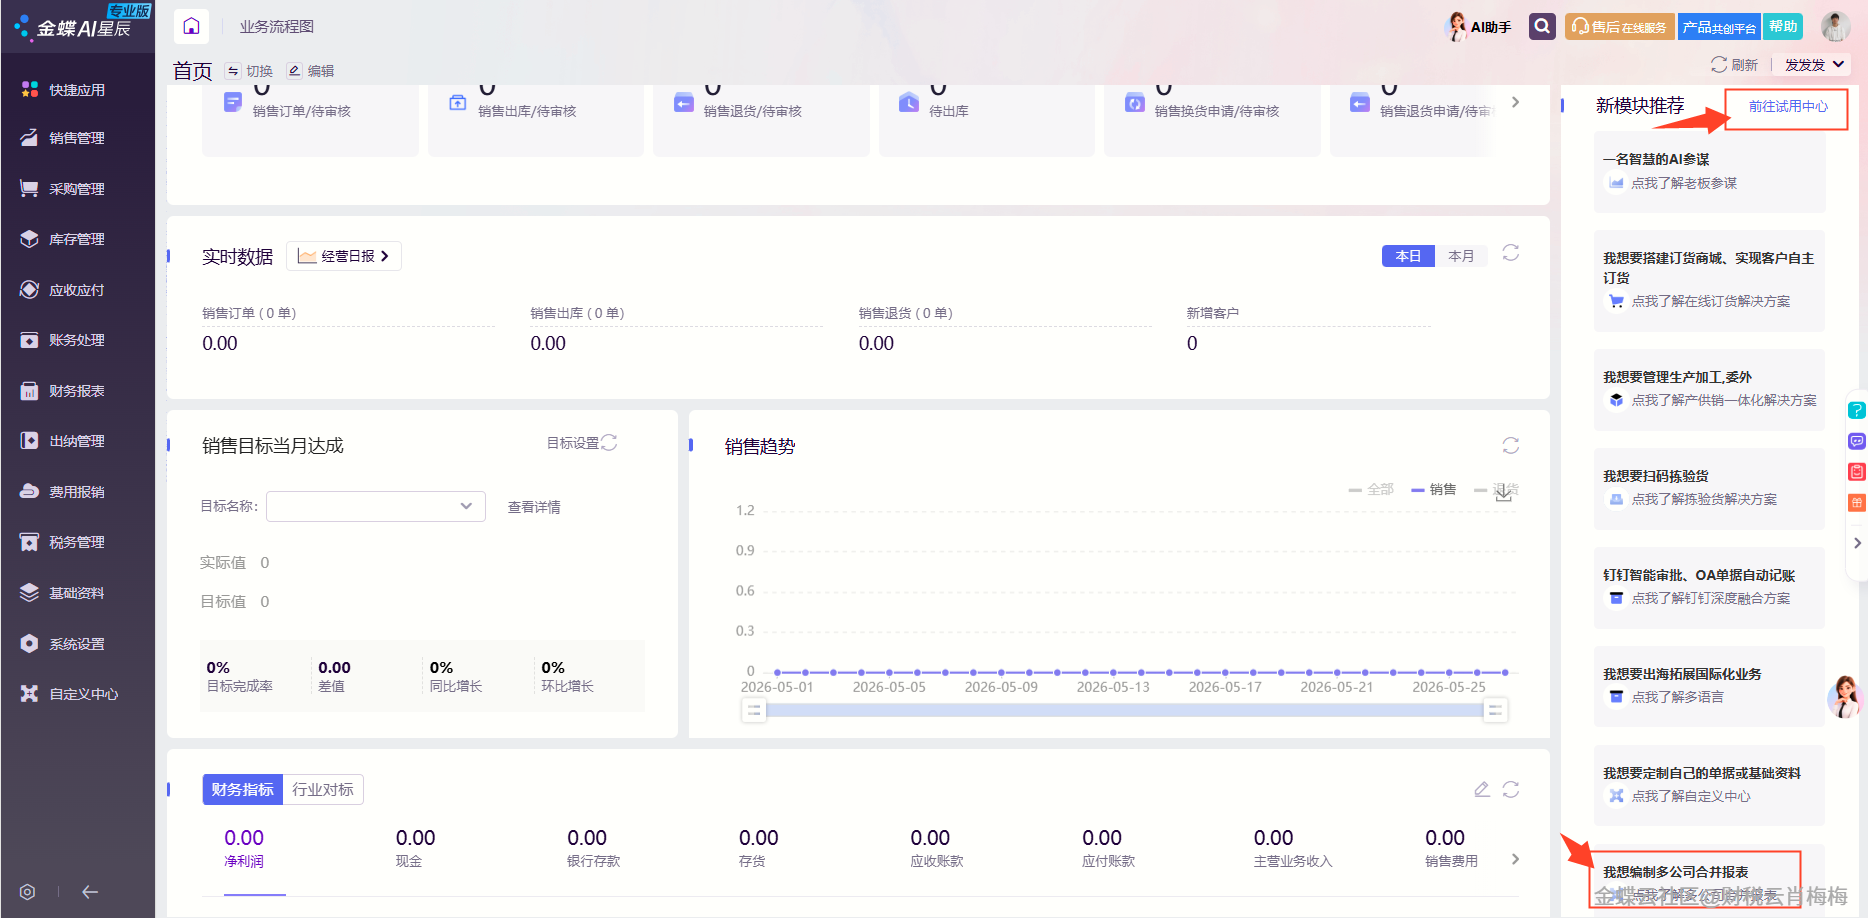1868x918 pixels.
Task: Click 目标设置 link
Action: click(x=573, y=443)
